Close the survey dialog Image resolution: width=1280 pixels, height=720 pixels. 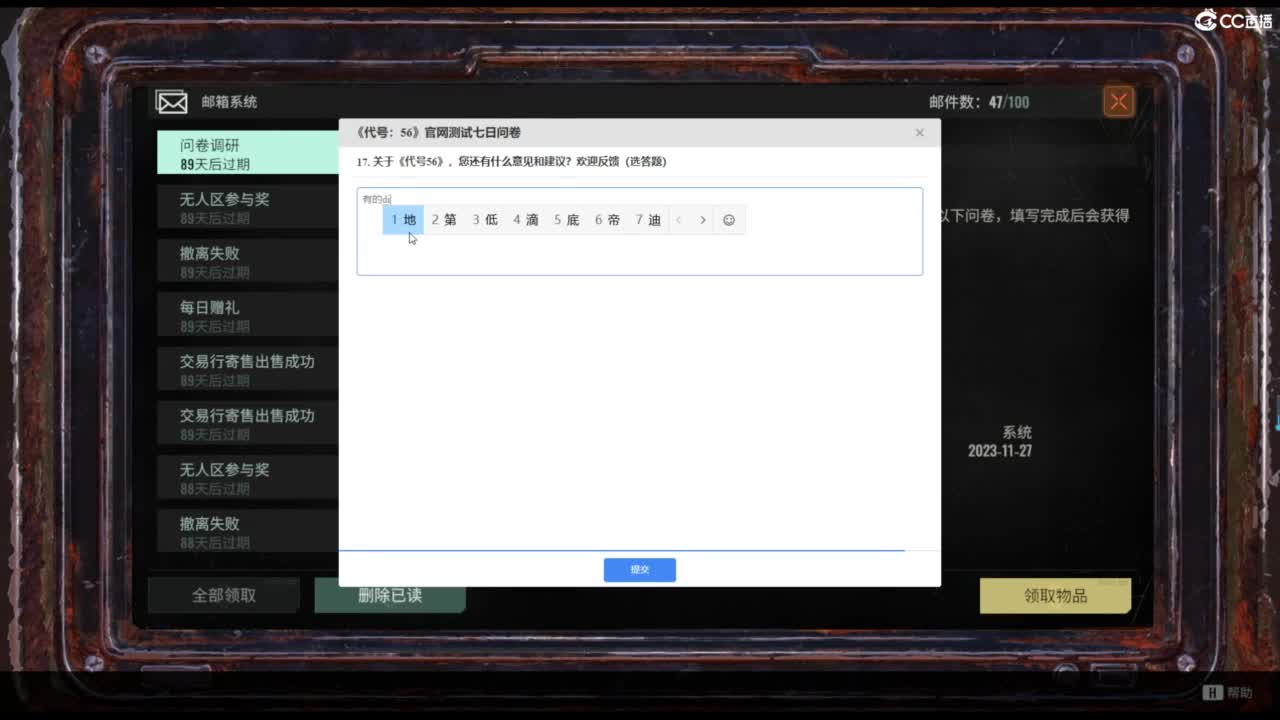pyautogui.click(x=919, y=132)
